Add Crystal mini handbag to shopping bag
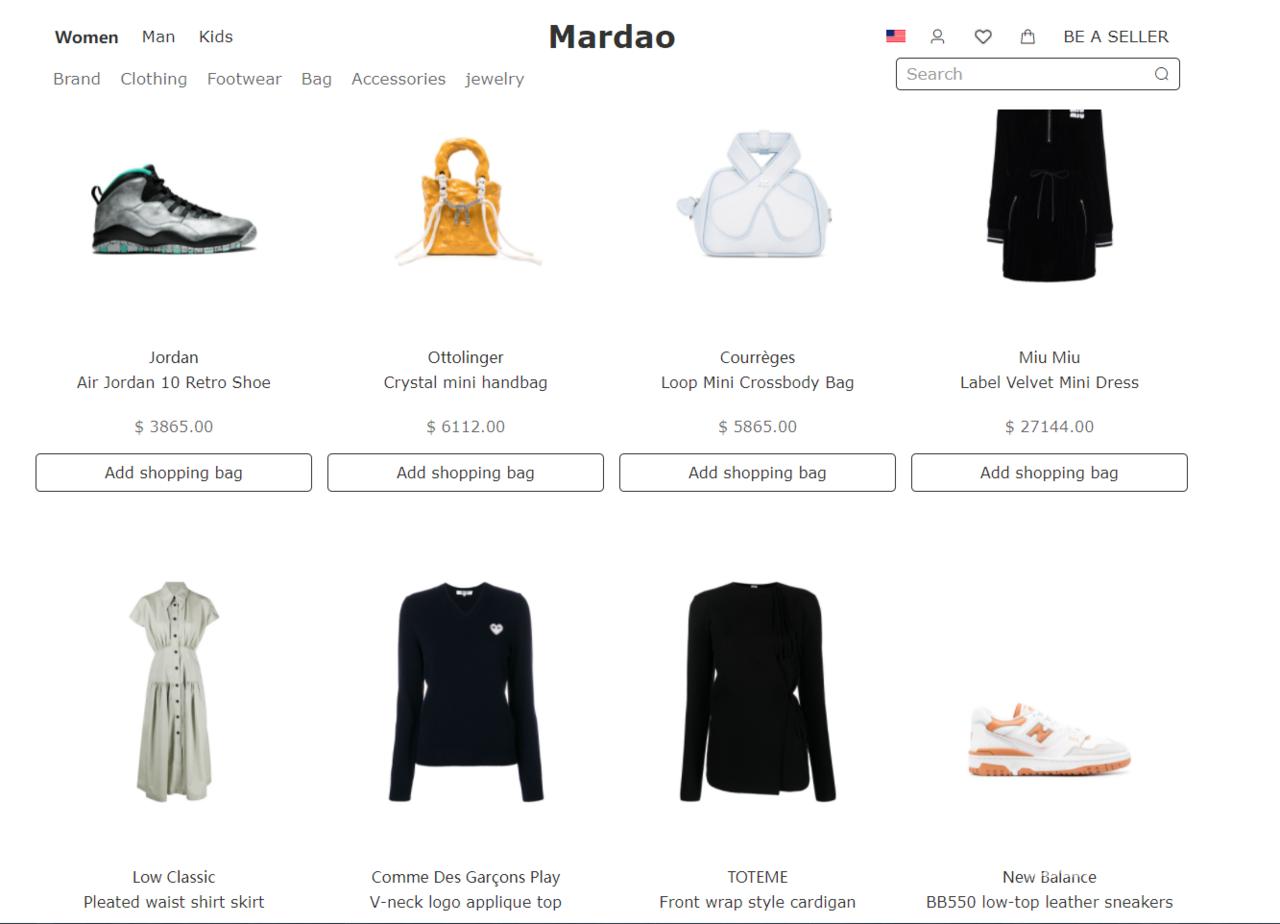 [x=466, y=473]
